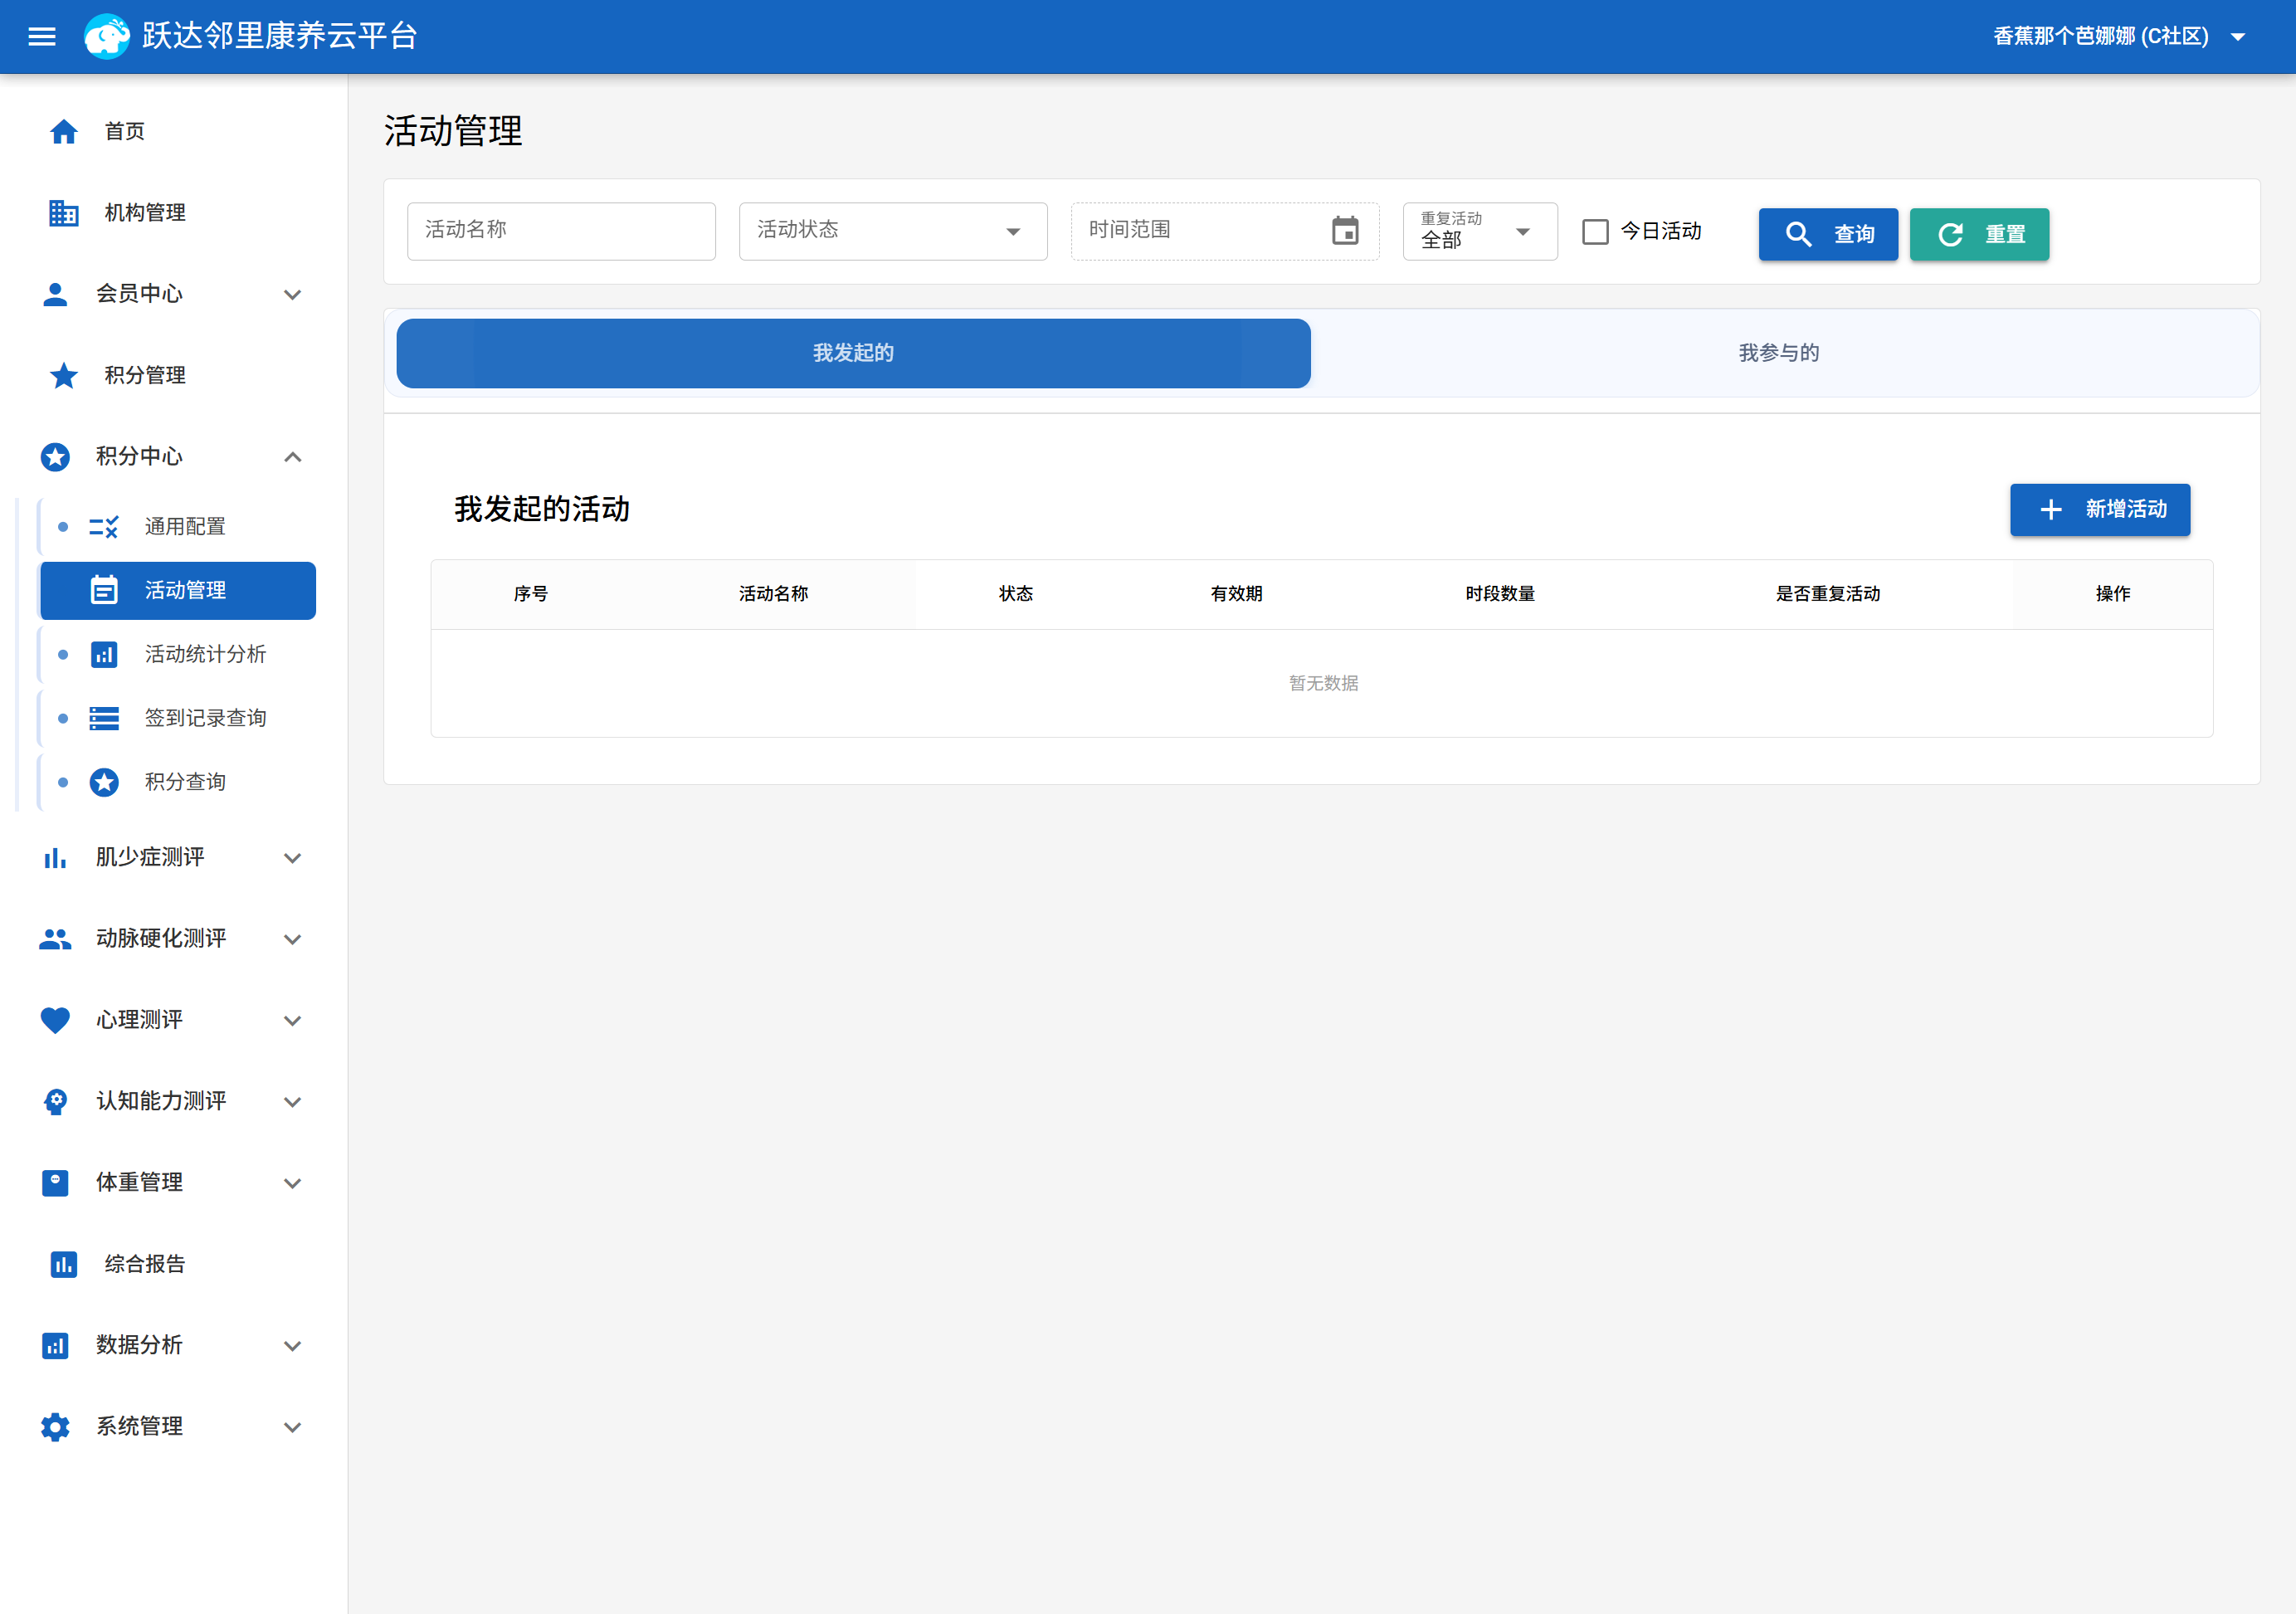The width and height of the screenshot is (2296, 1614).
Task: Expand the 会员中心 chevron
Action: point(292,294)
